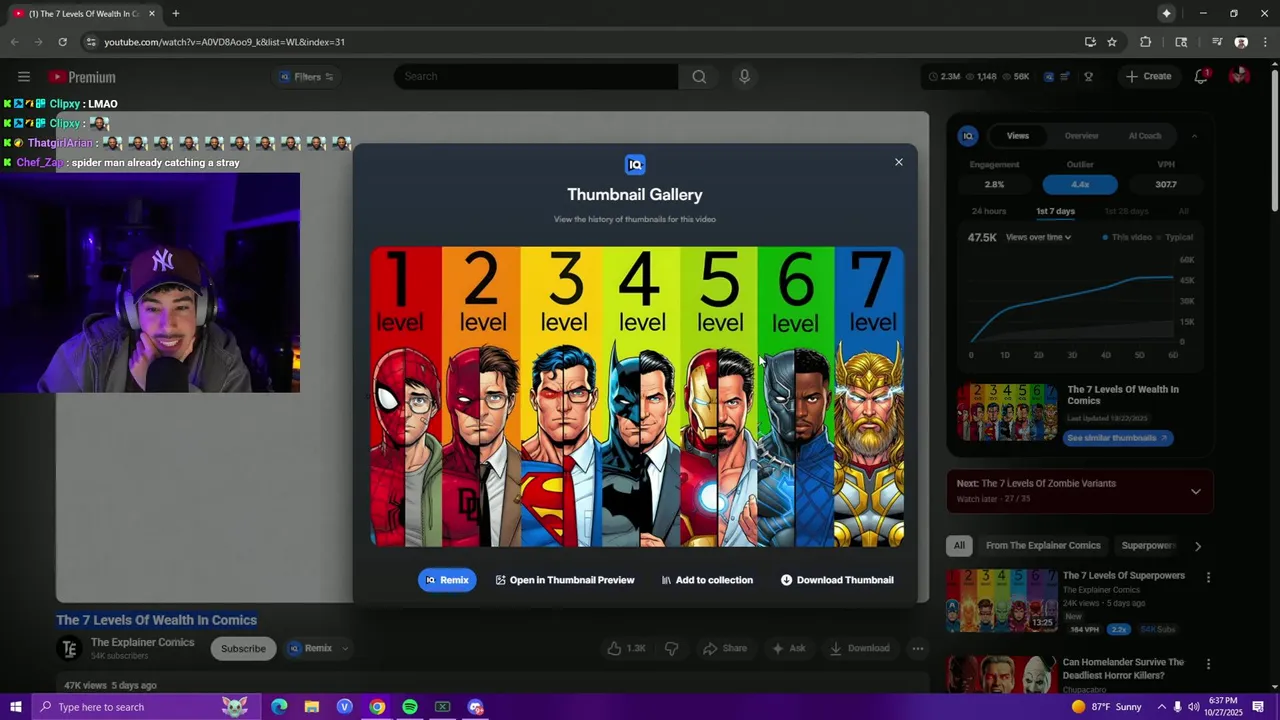Click the list icon next to header IQ badge
Viewport: 1280px width, 720px height.
[1065, 77]
